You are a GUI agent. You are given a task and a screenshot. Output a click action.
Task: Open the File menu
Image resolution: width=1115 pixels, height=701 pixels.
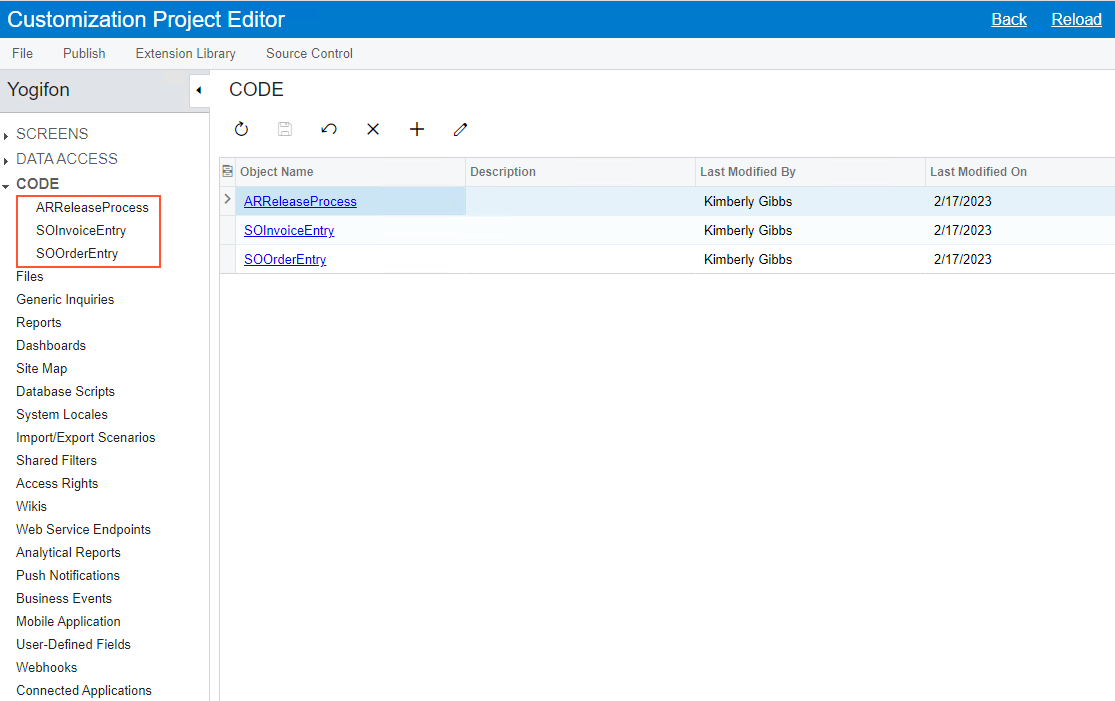pos(22,54)
